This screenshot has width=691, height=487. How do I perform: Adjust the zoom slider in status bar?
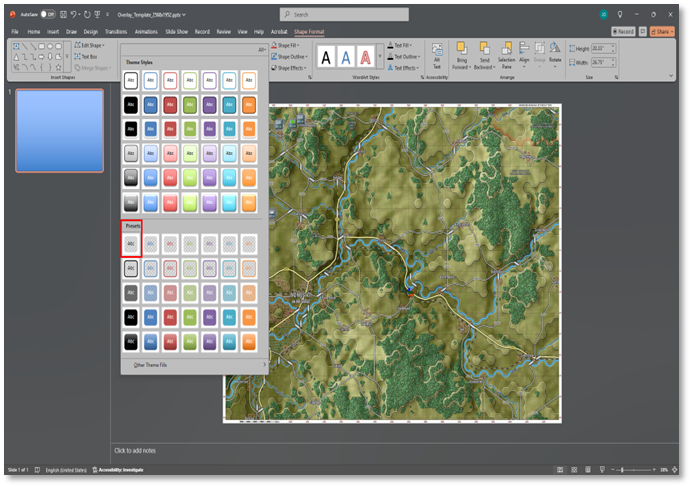(621, 469)
